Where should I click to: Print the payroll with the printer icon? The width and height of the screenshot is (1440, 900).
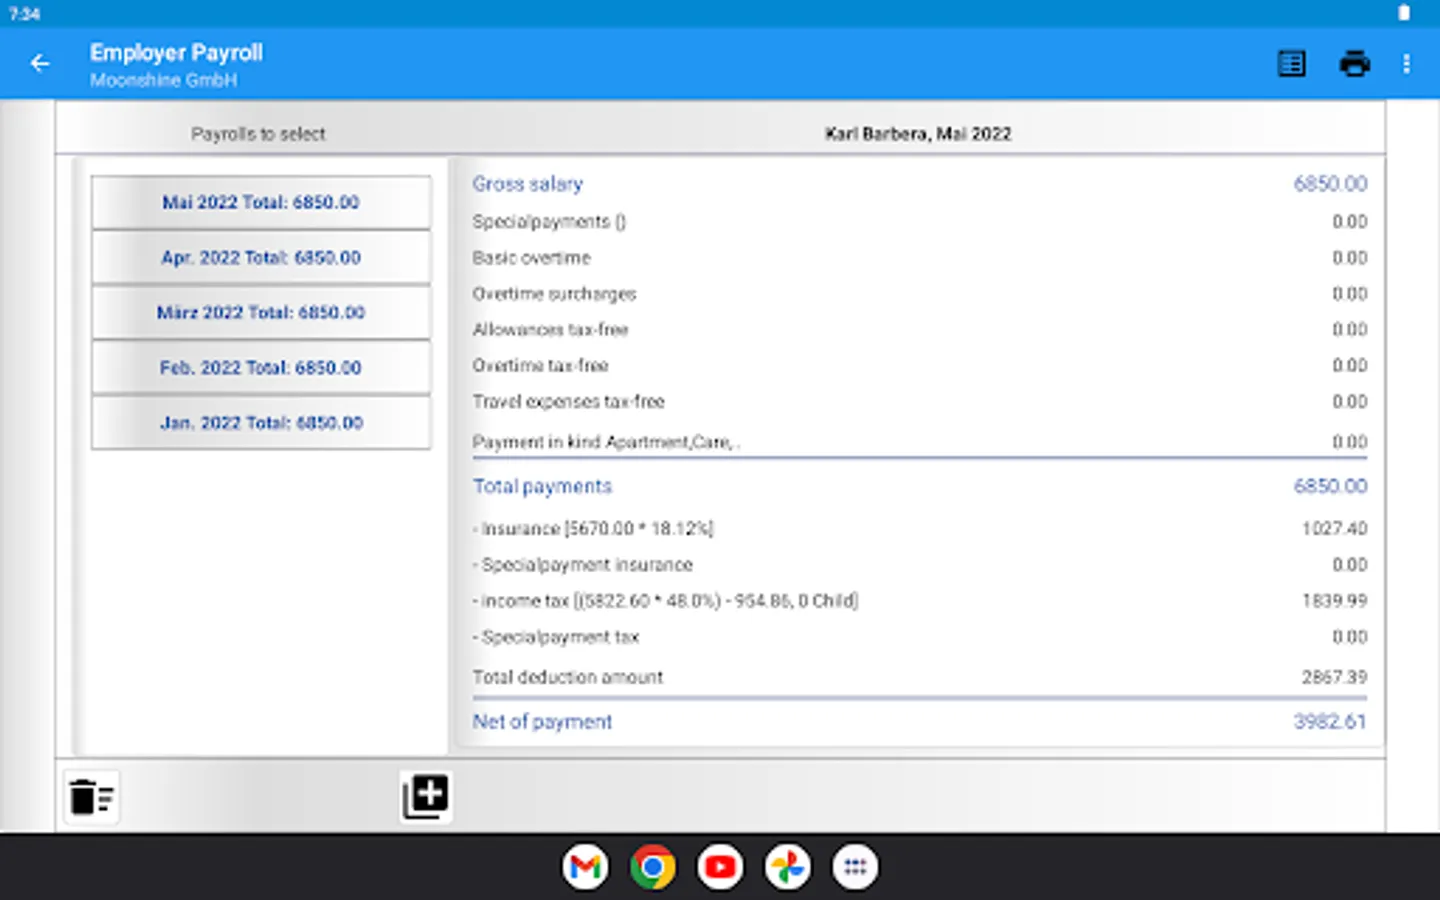click(1354, 64)
